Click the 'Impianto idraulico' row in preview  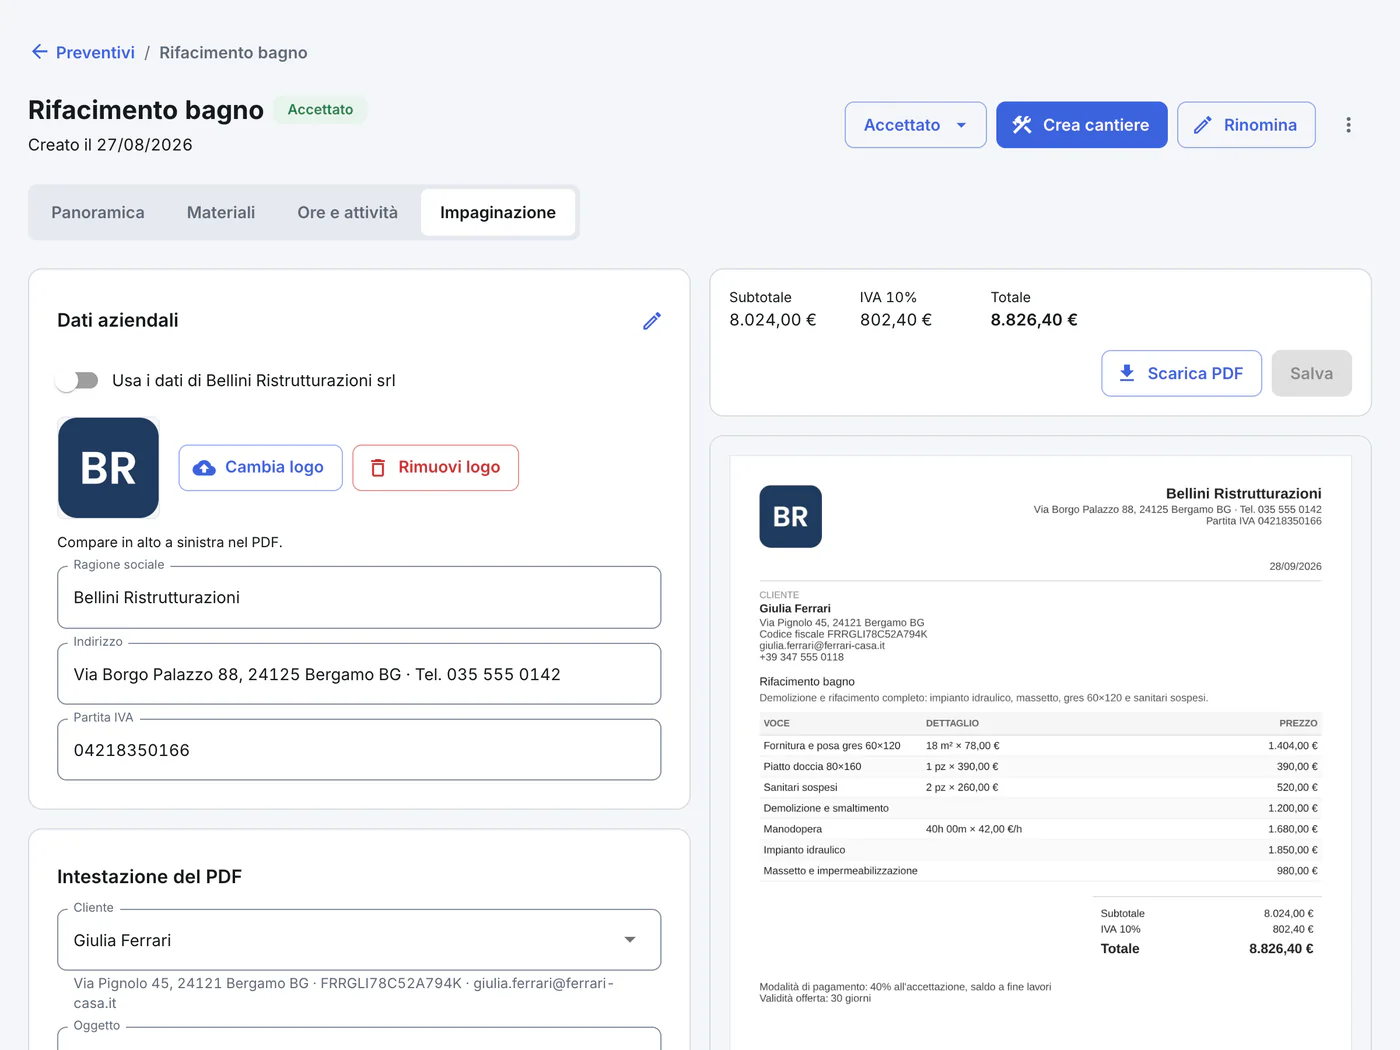click(x=1040, y=850)
